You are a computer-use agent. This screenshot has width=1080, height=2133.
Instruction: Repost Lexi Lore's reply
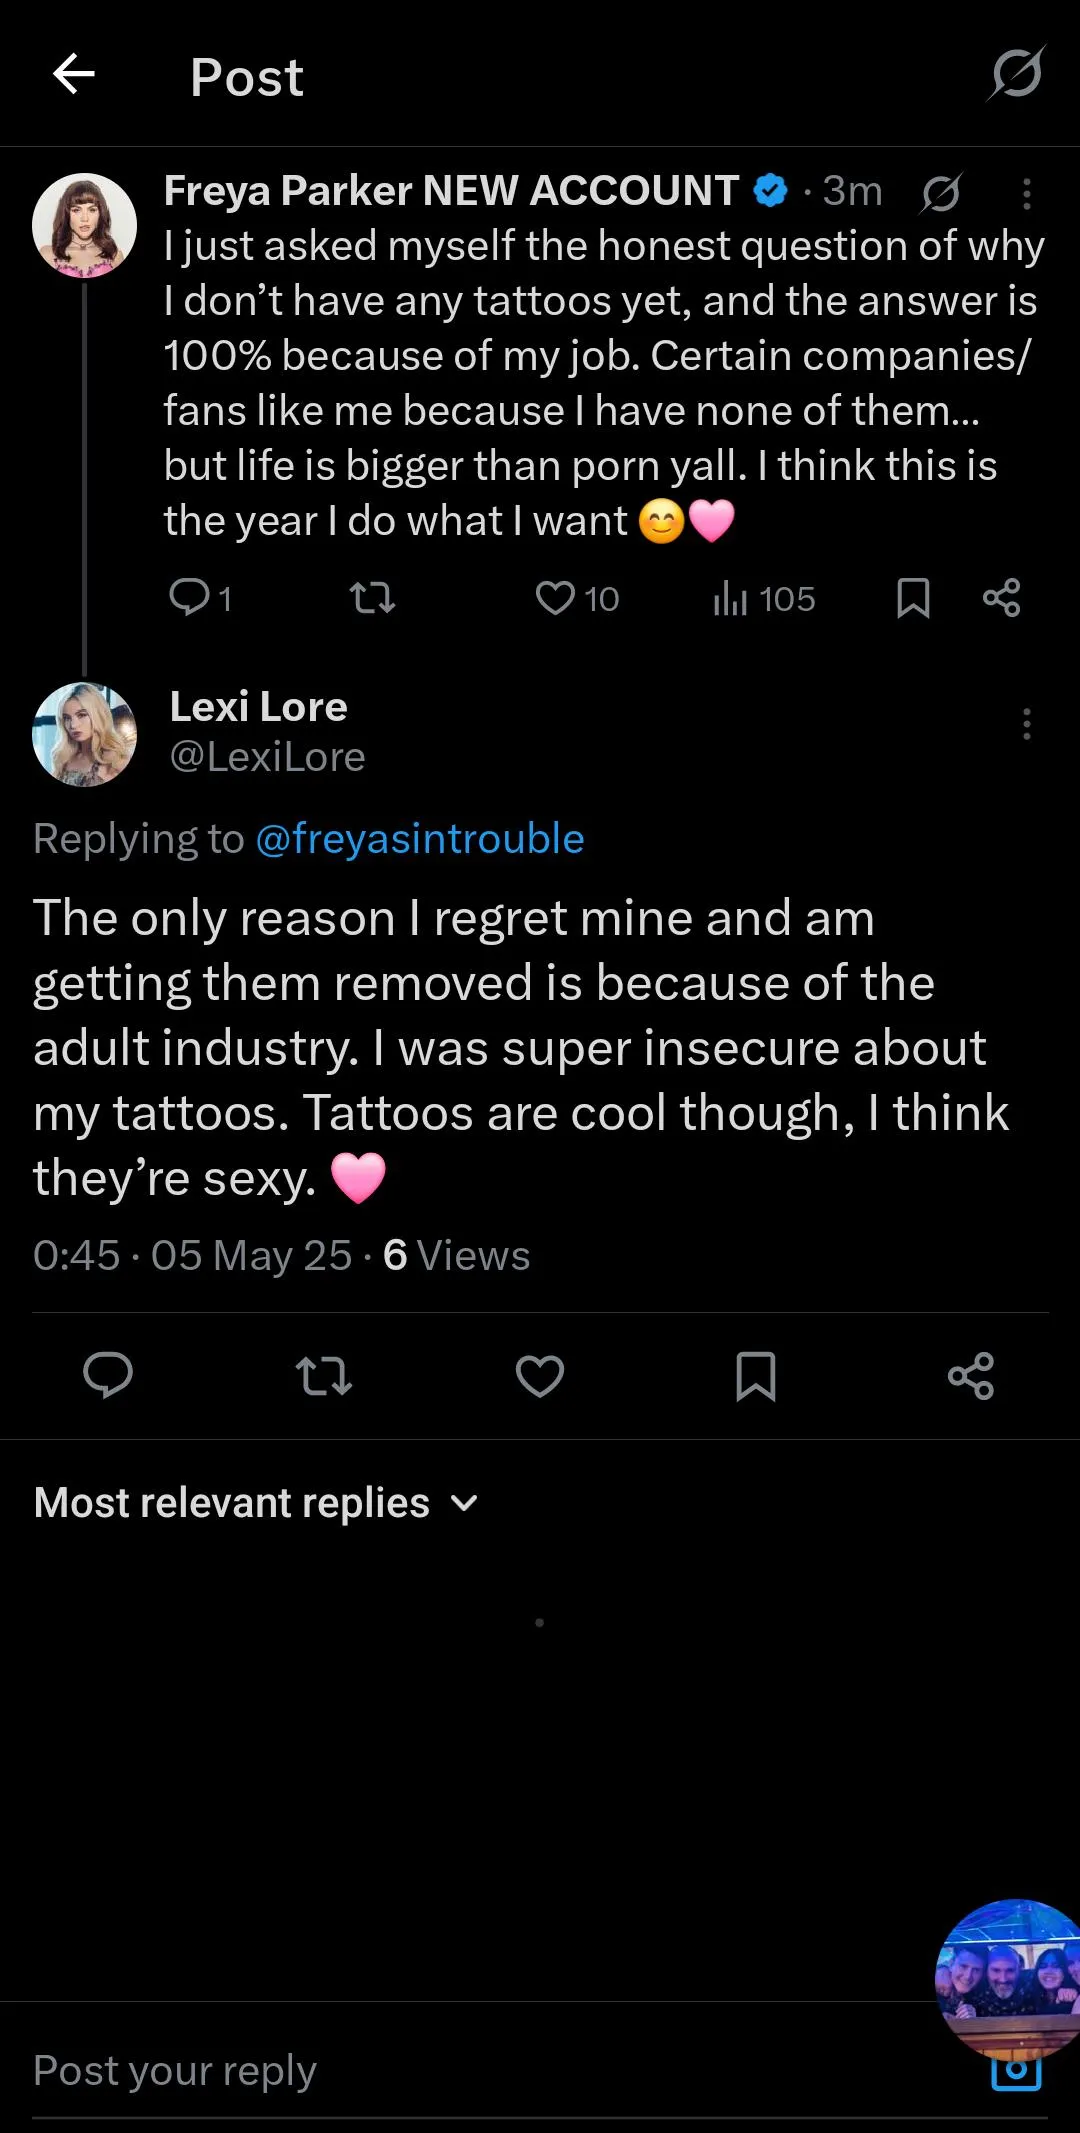[x=324, y=1376]
